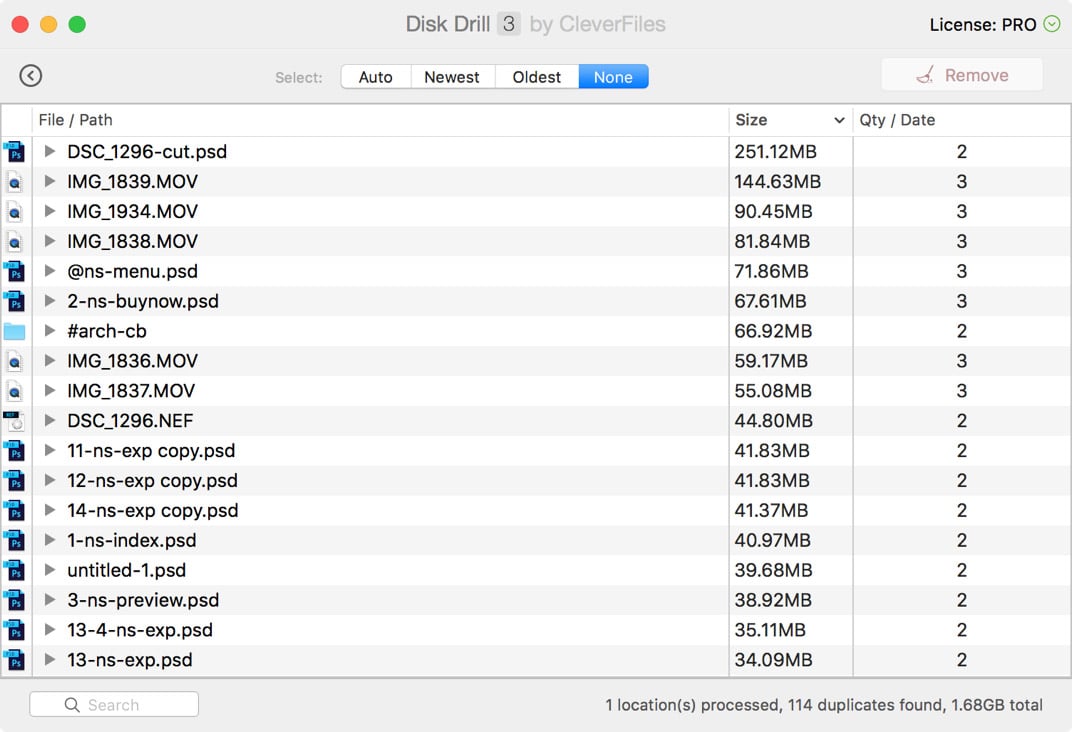1072x732 pixels.
Task: Click the Photoshop file icon for 2-ns-buynow.psd
Action: pyautogui.click(x=15, y=301)
